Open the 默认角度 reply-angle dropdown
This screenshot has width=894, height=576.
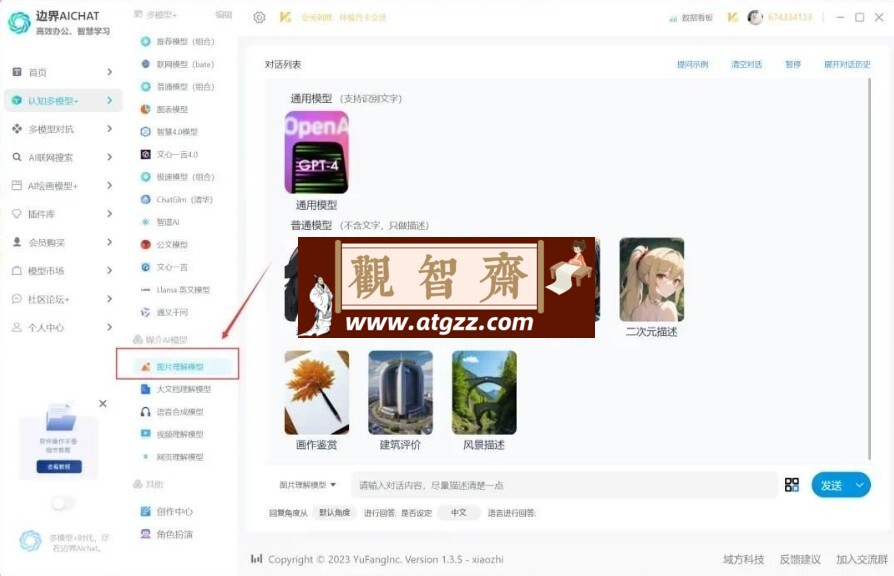(334, 513)
